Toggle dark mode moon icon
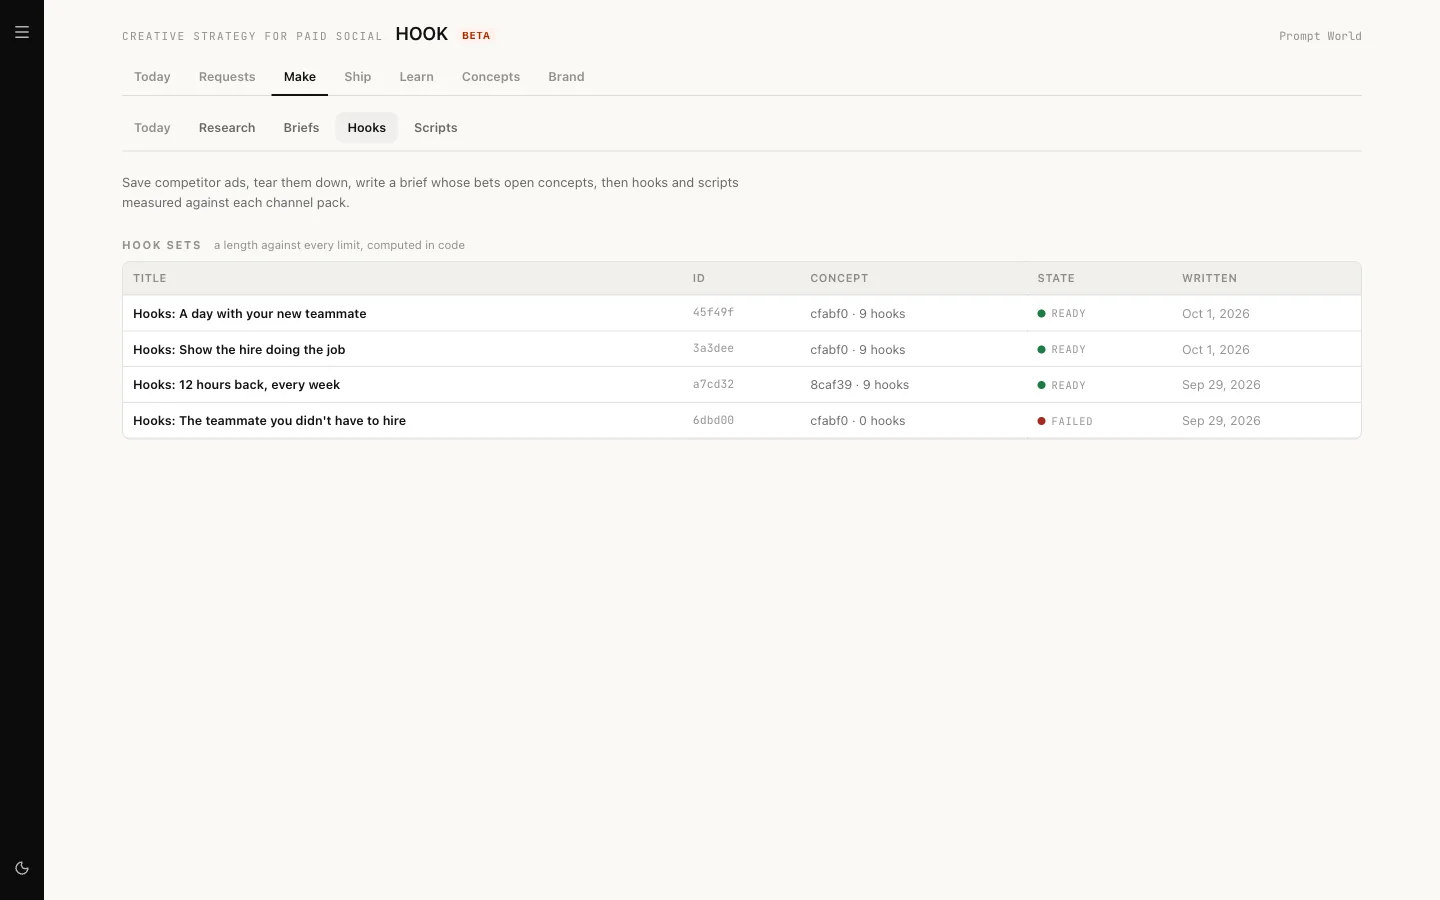This screenshot has height=900, width=1440. pos(22,868)
